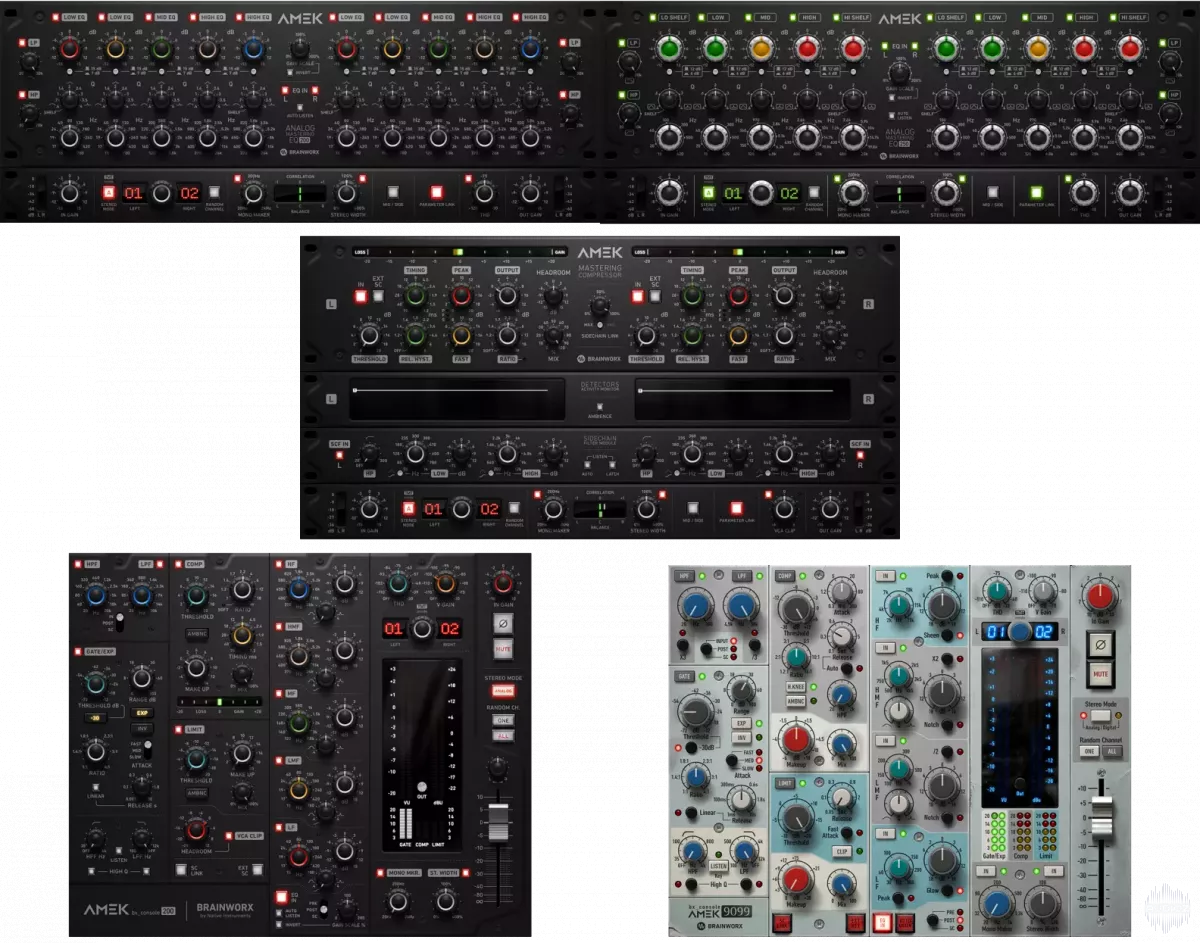Click the blue channel selector knob on AMEK 9099
Viewport: 1200px width, 943px height.
pos(1019,632)
